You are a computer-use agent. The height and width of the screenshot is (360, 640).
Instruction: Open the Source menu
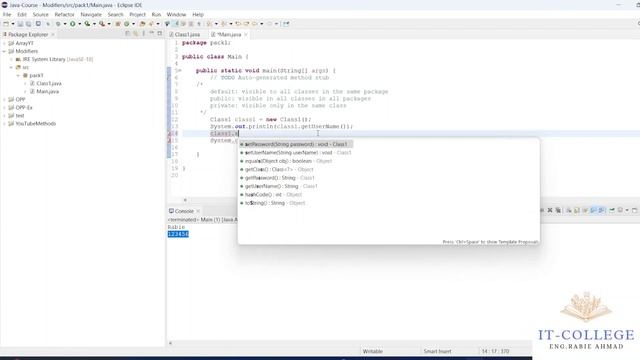[40, 14]
